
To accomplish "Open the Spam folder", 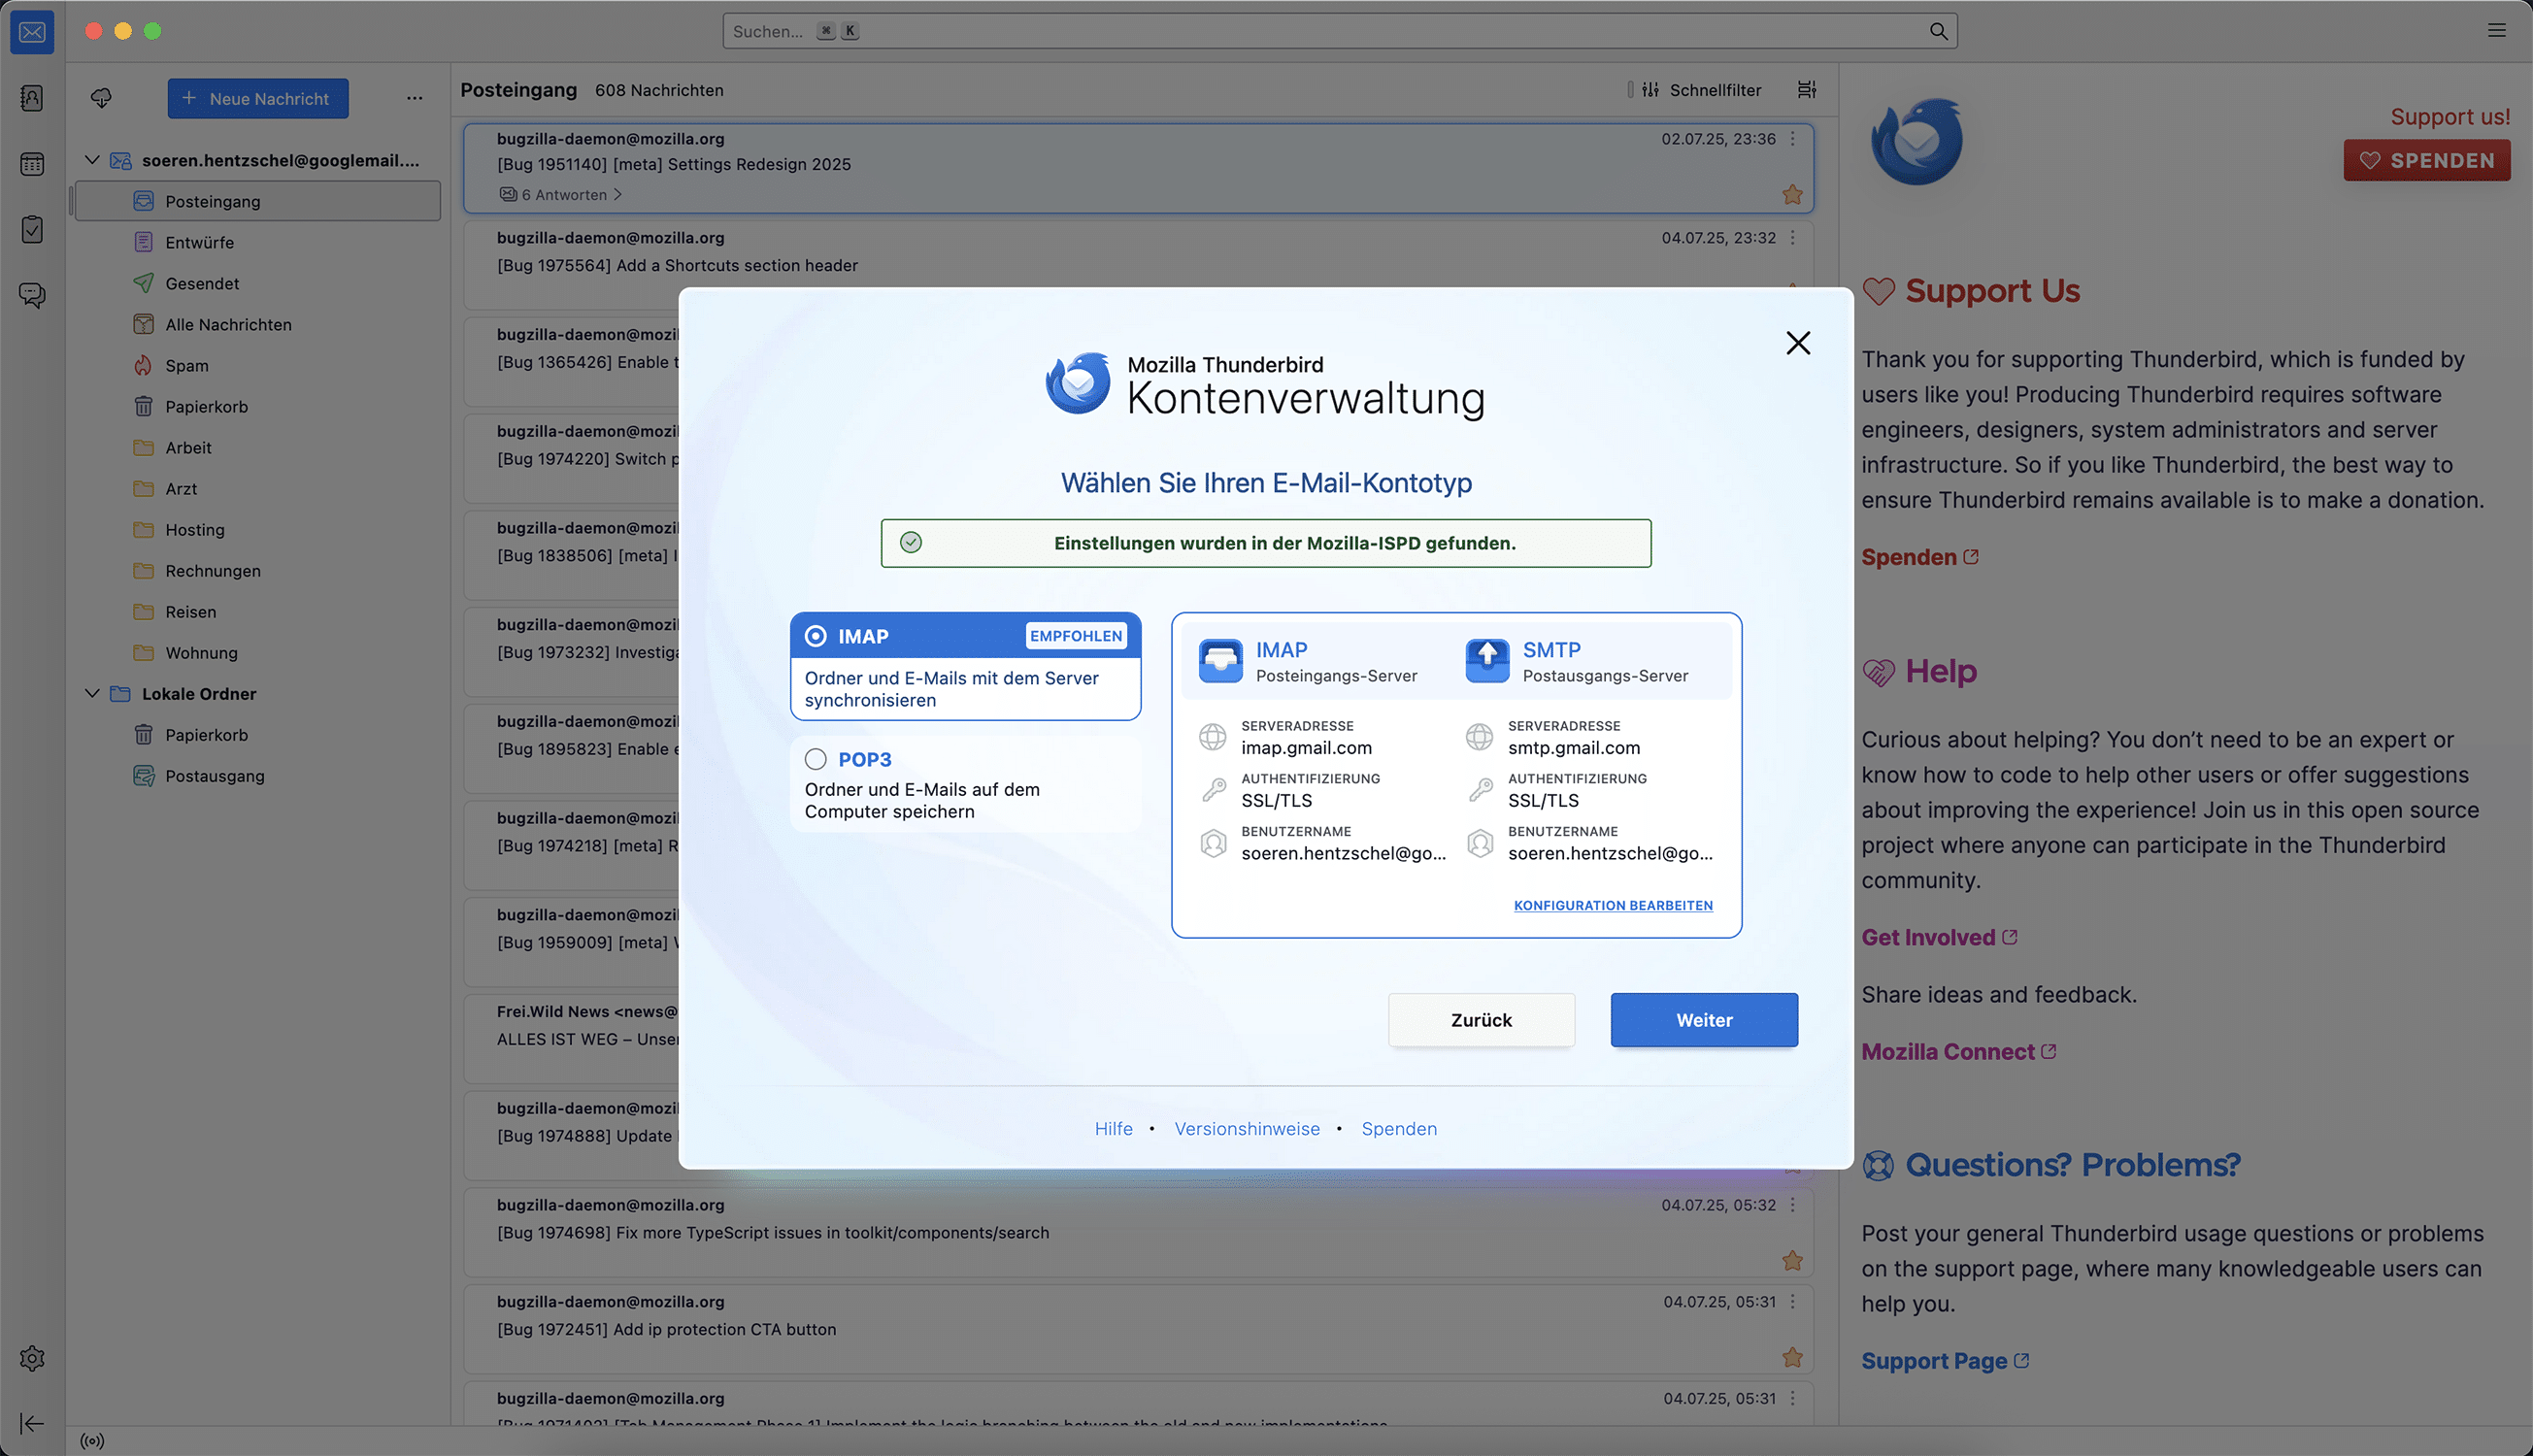I will pos(258,365).
